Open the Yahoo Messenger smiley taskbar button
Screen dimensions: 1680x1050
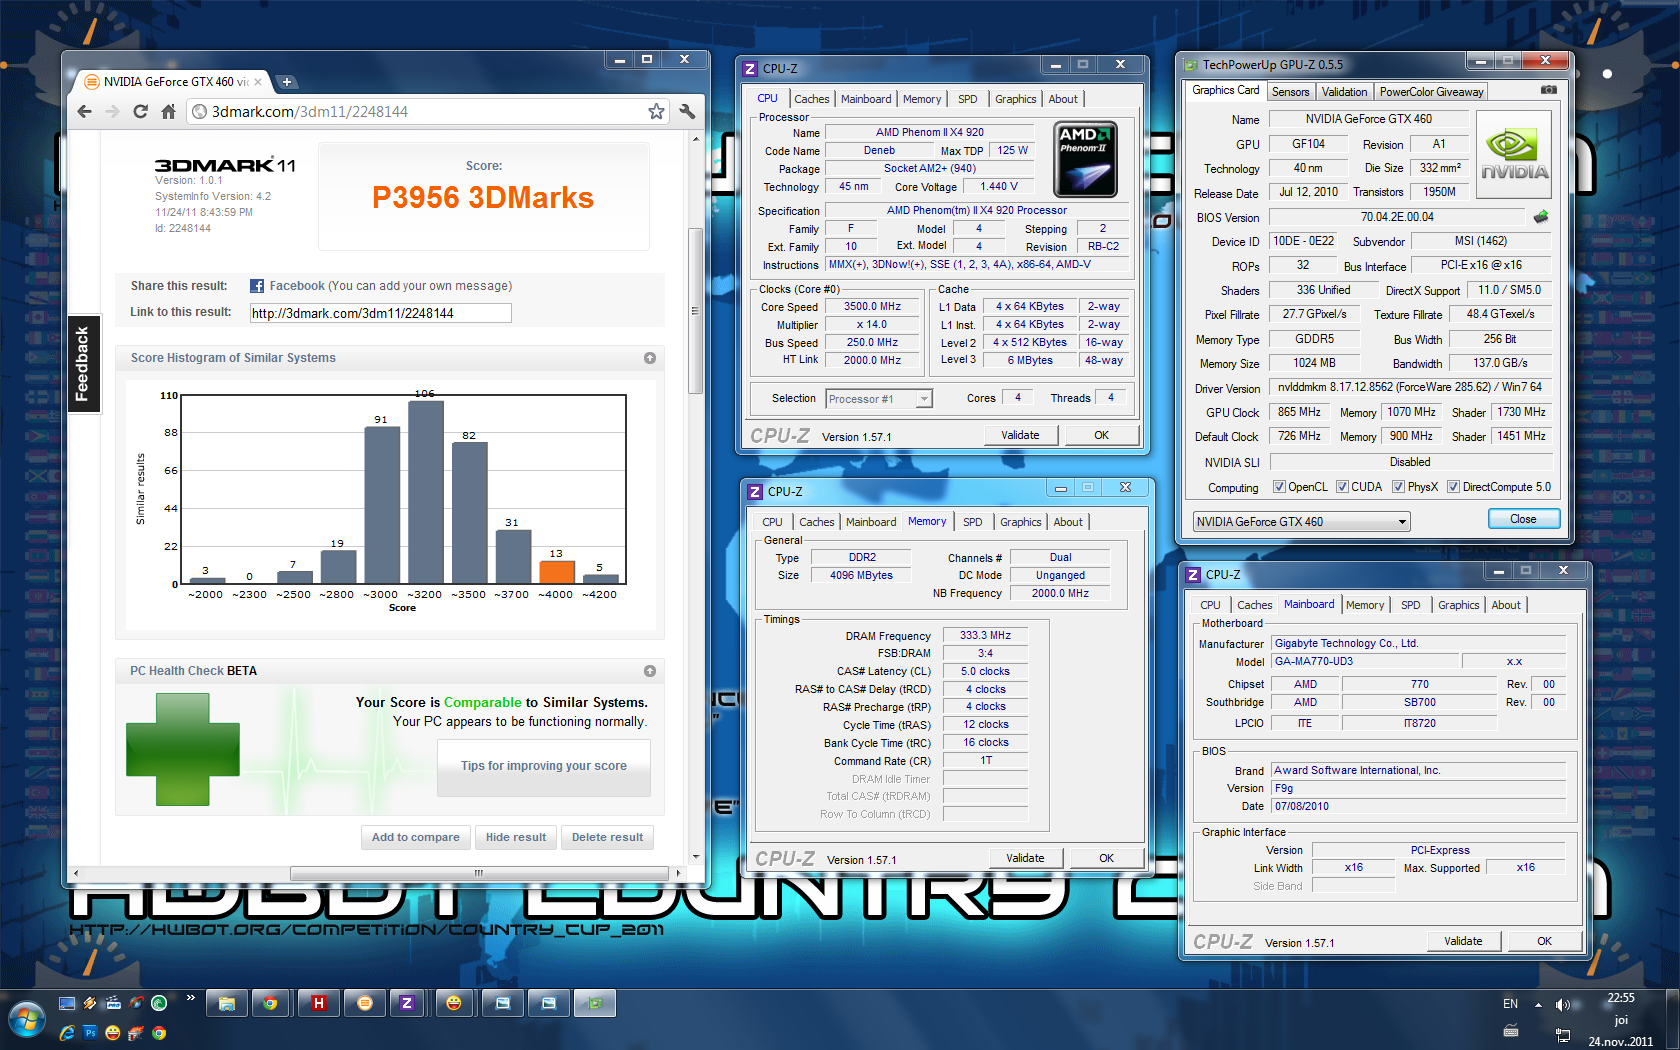(454, 1003)
